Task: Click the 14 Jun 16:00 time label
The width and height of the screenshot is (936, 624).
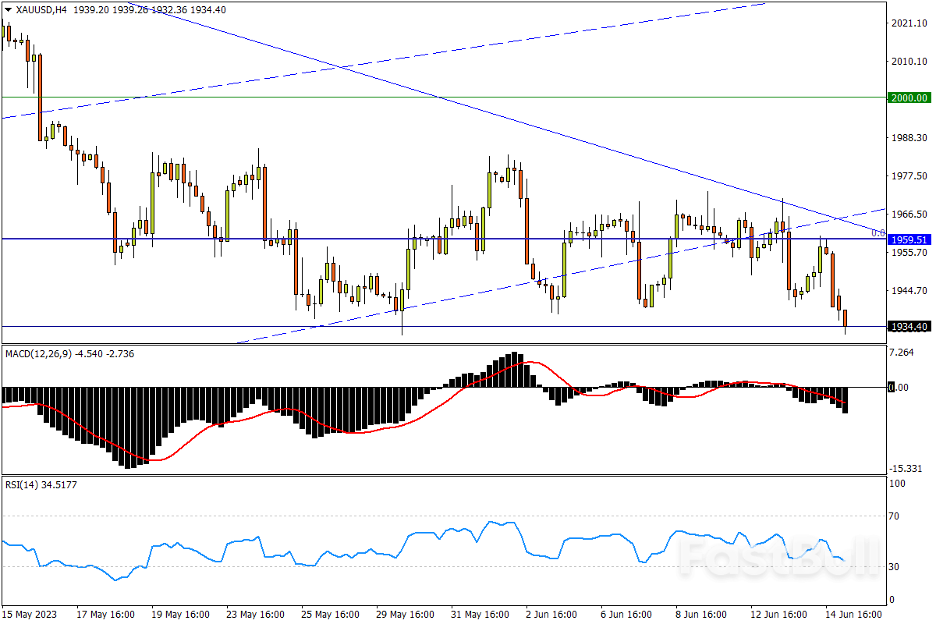Action: coord(854,614)
